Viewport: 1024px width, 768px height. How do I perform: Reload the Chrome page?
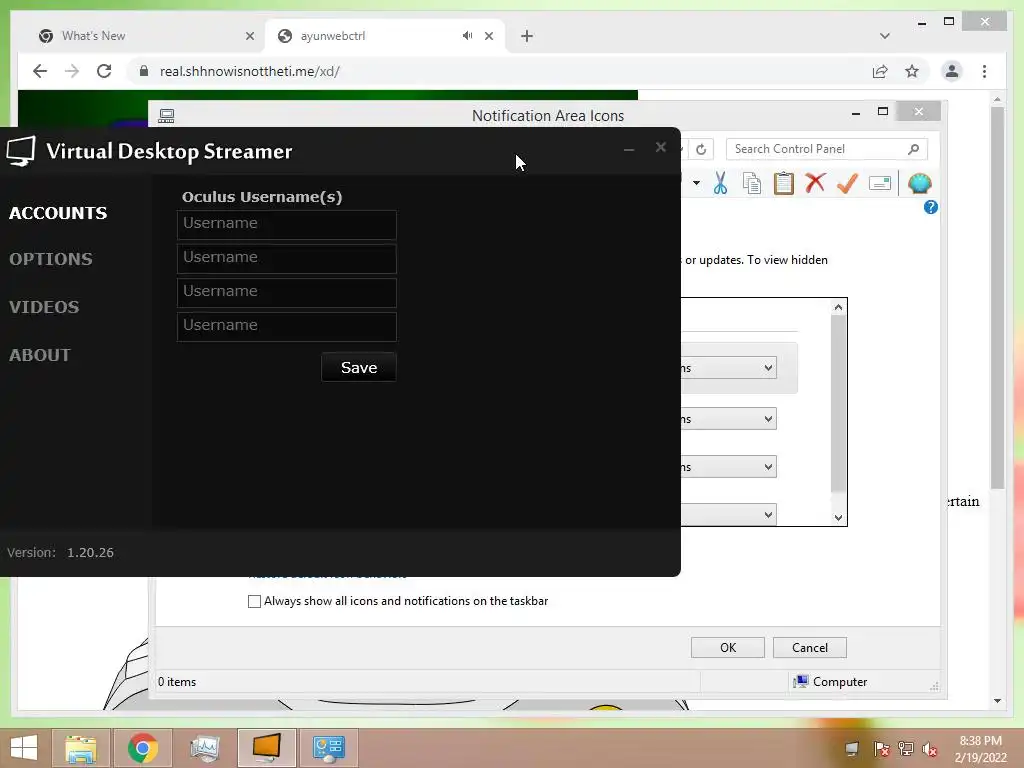click(104, 71)
